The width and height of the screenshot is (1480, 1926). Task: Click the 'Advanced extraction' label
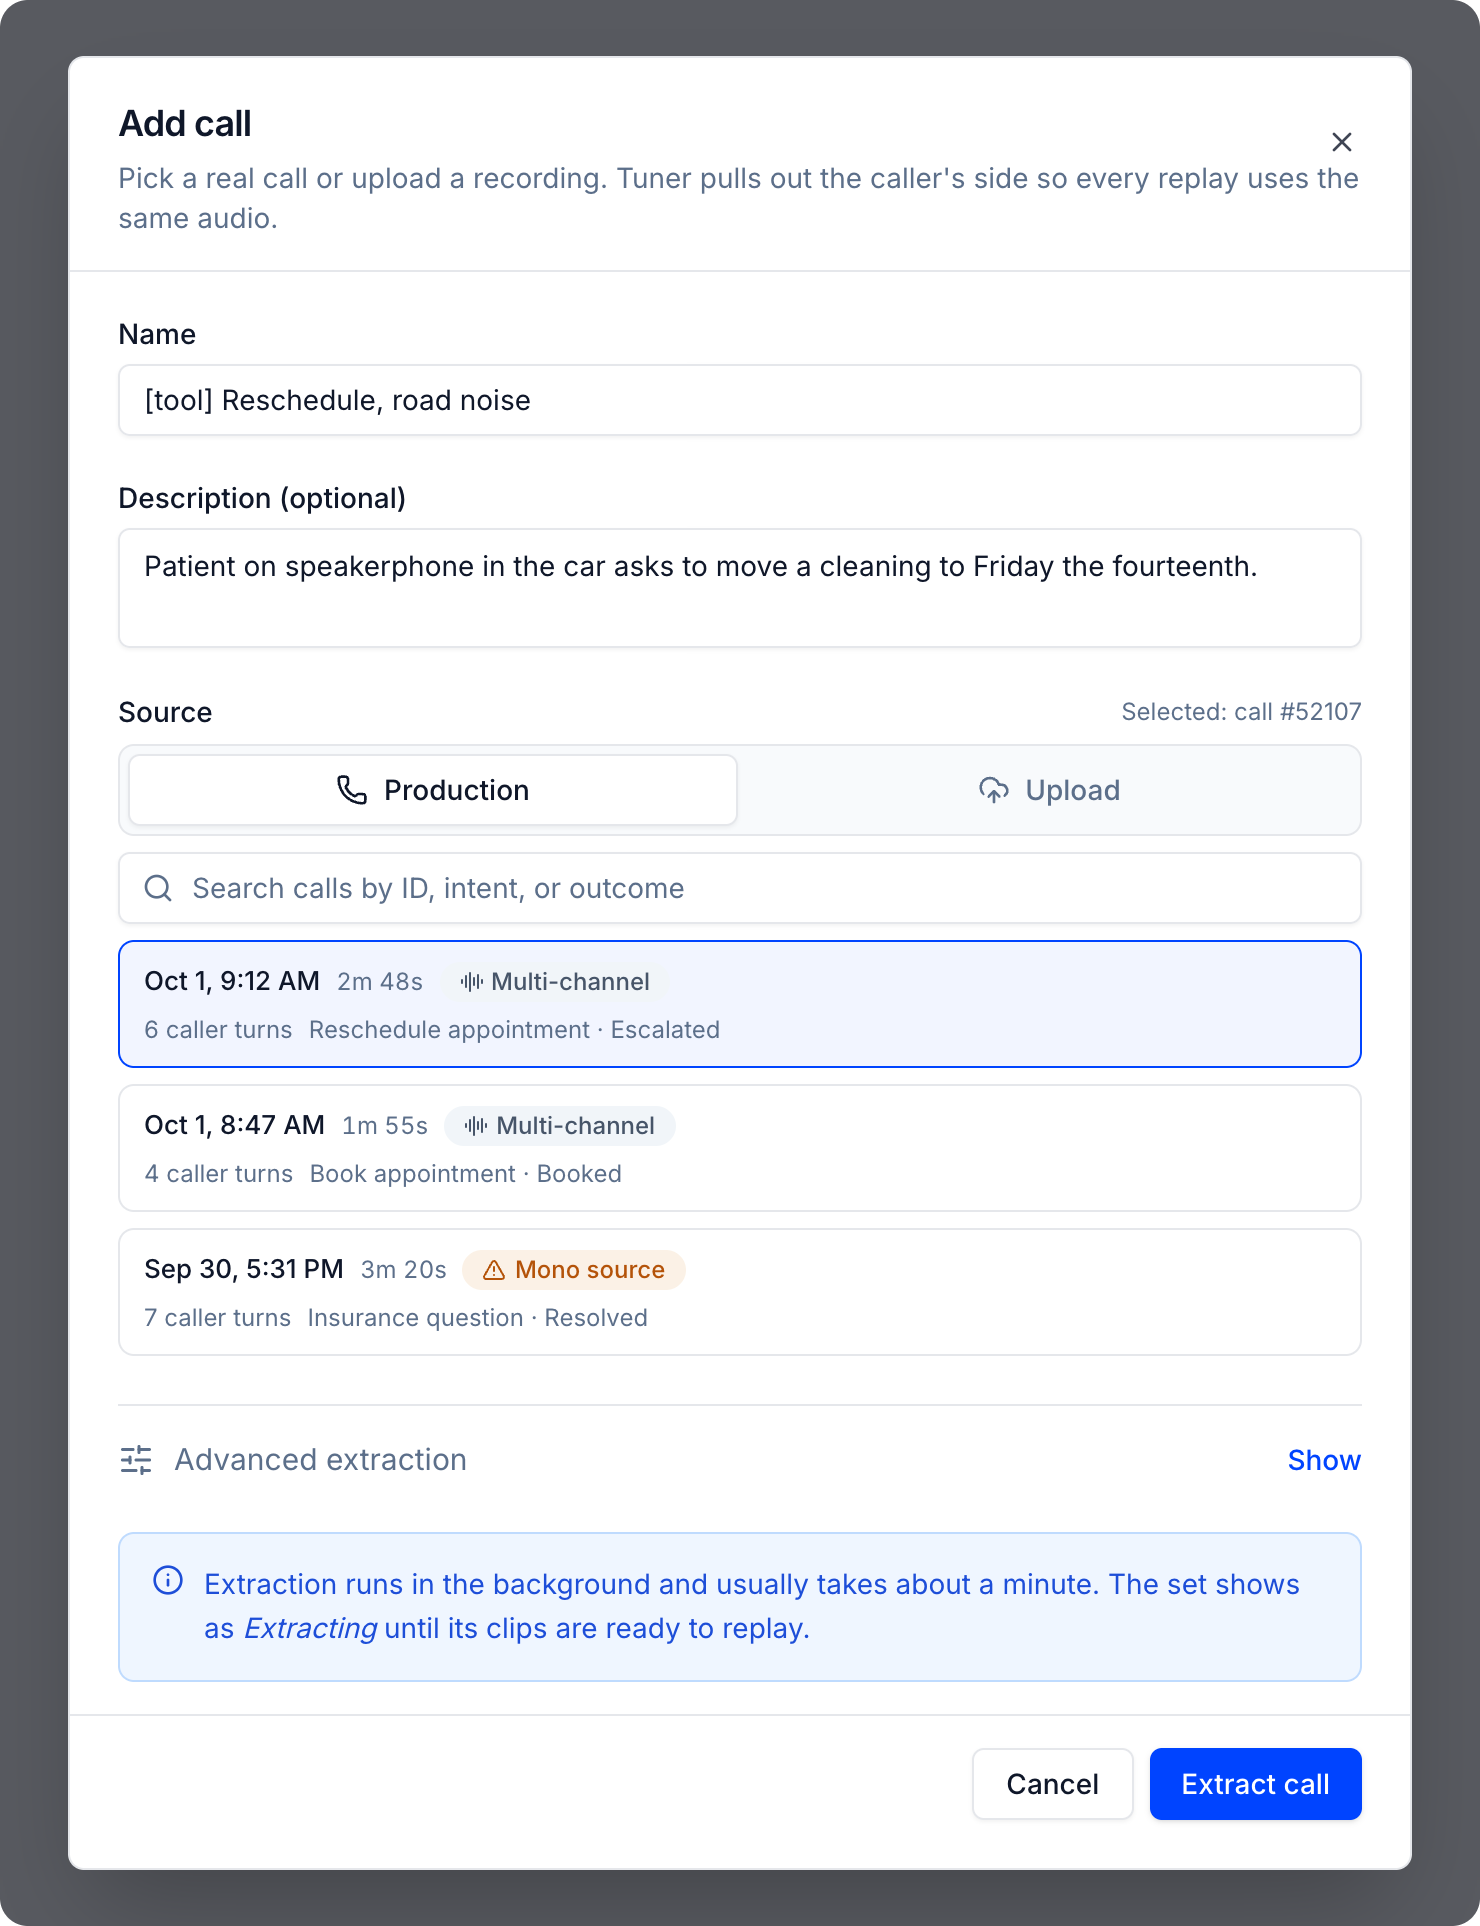click(321, 1460)
